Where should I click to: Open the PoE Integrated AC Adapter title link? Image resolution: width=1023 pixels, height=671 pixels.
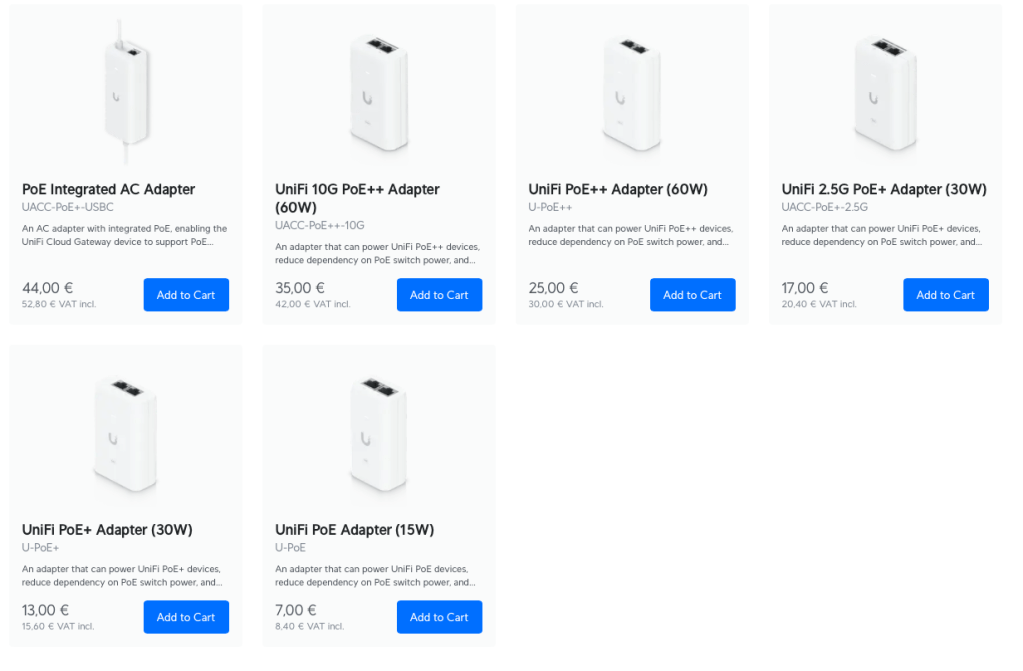click(108, 189)
